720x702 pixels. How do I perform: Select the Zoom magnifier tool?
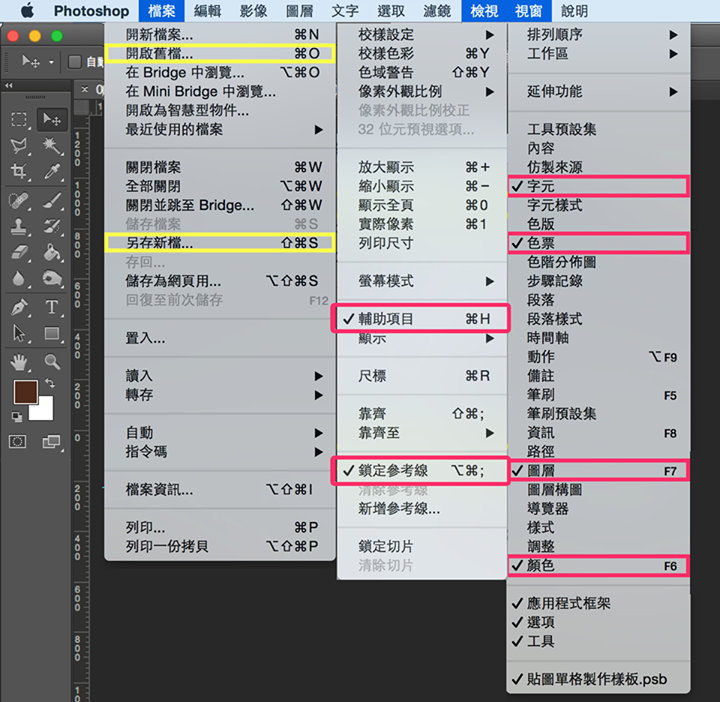click(52, 362)
